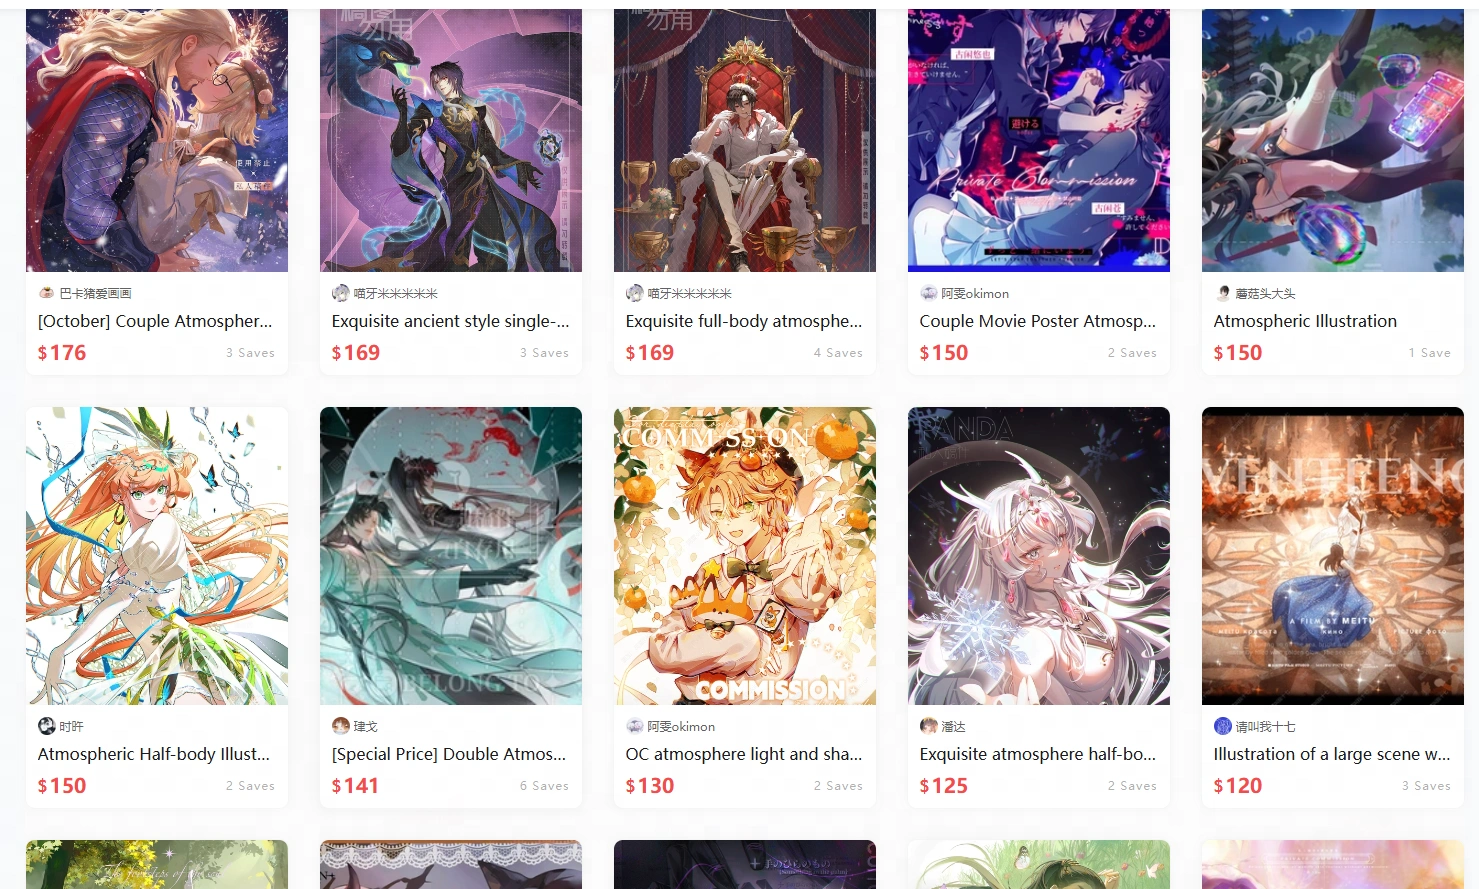View the fox boy COMMISSION artwork thumbnail
This screenshot has height=889, width=1479.
pos(745,556)
